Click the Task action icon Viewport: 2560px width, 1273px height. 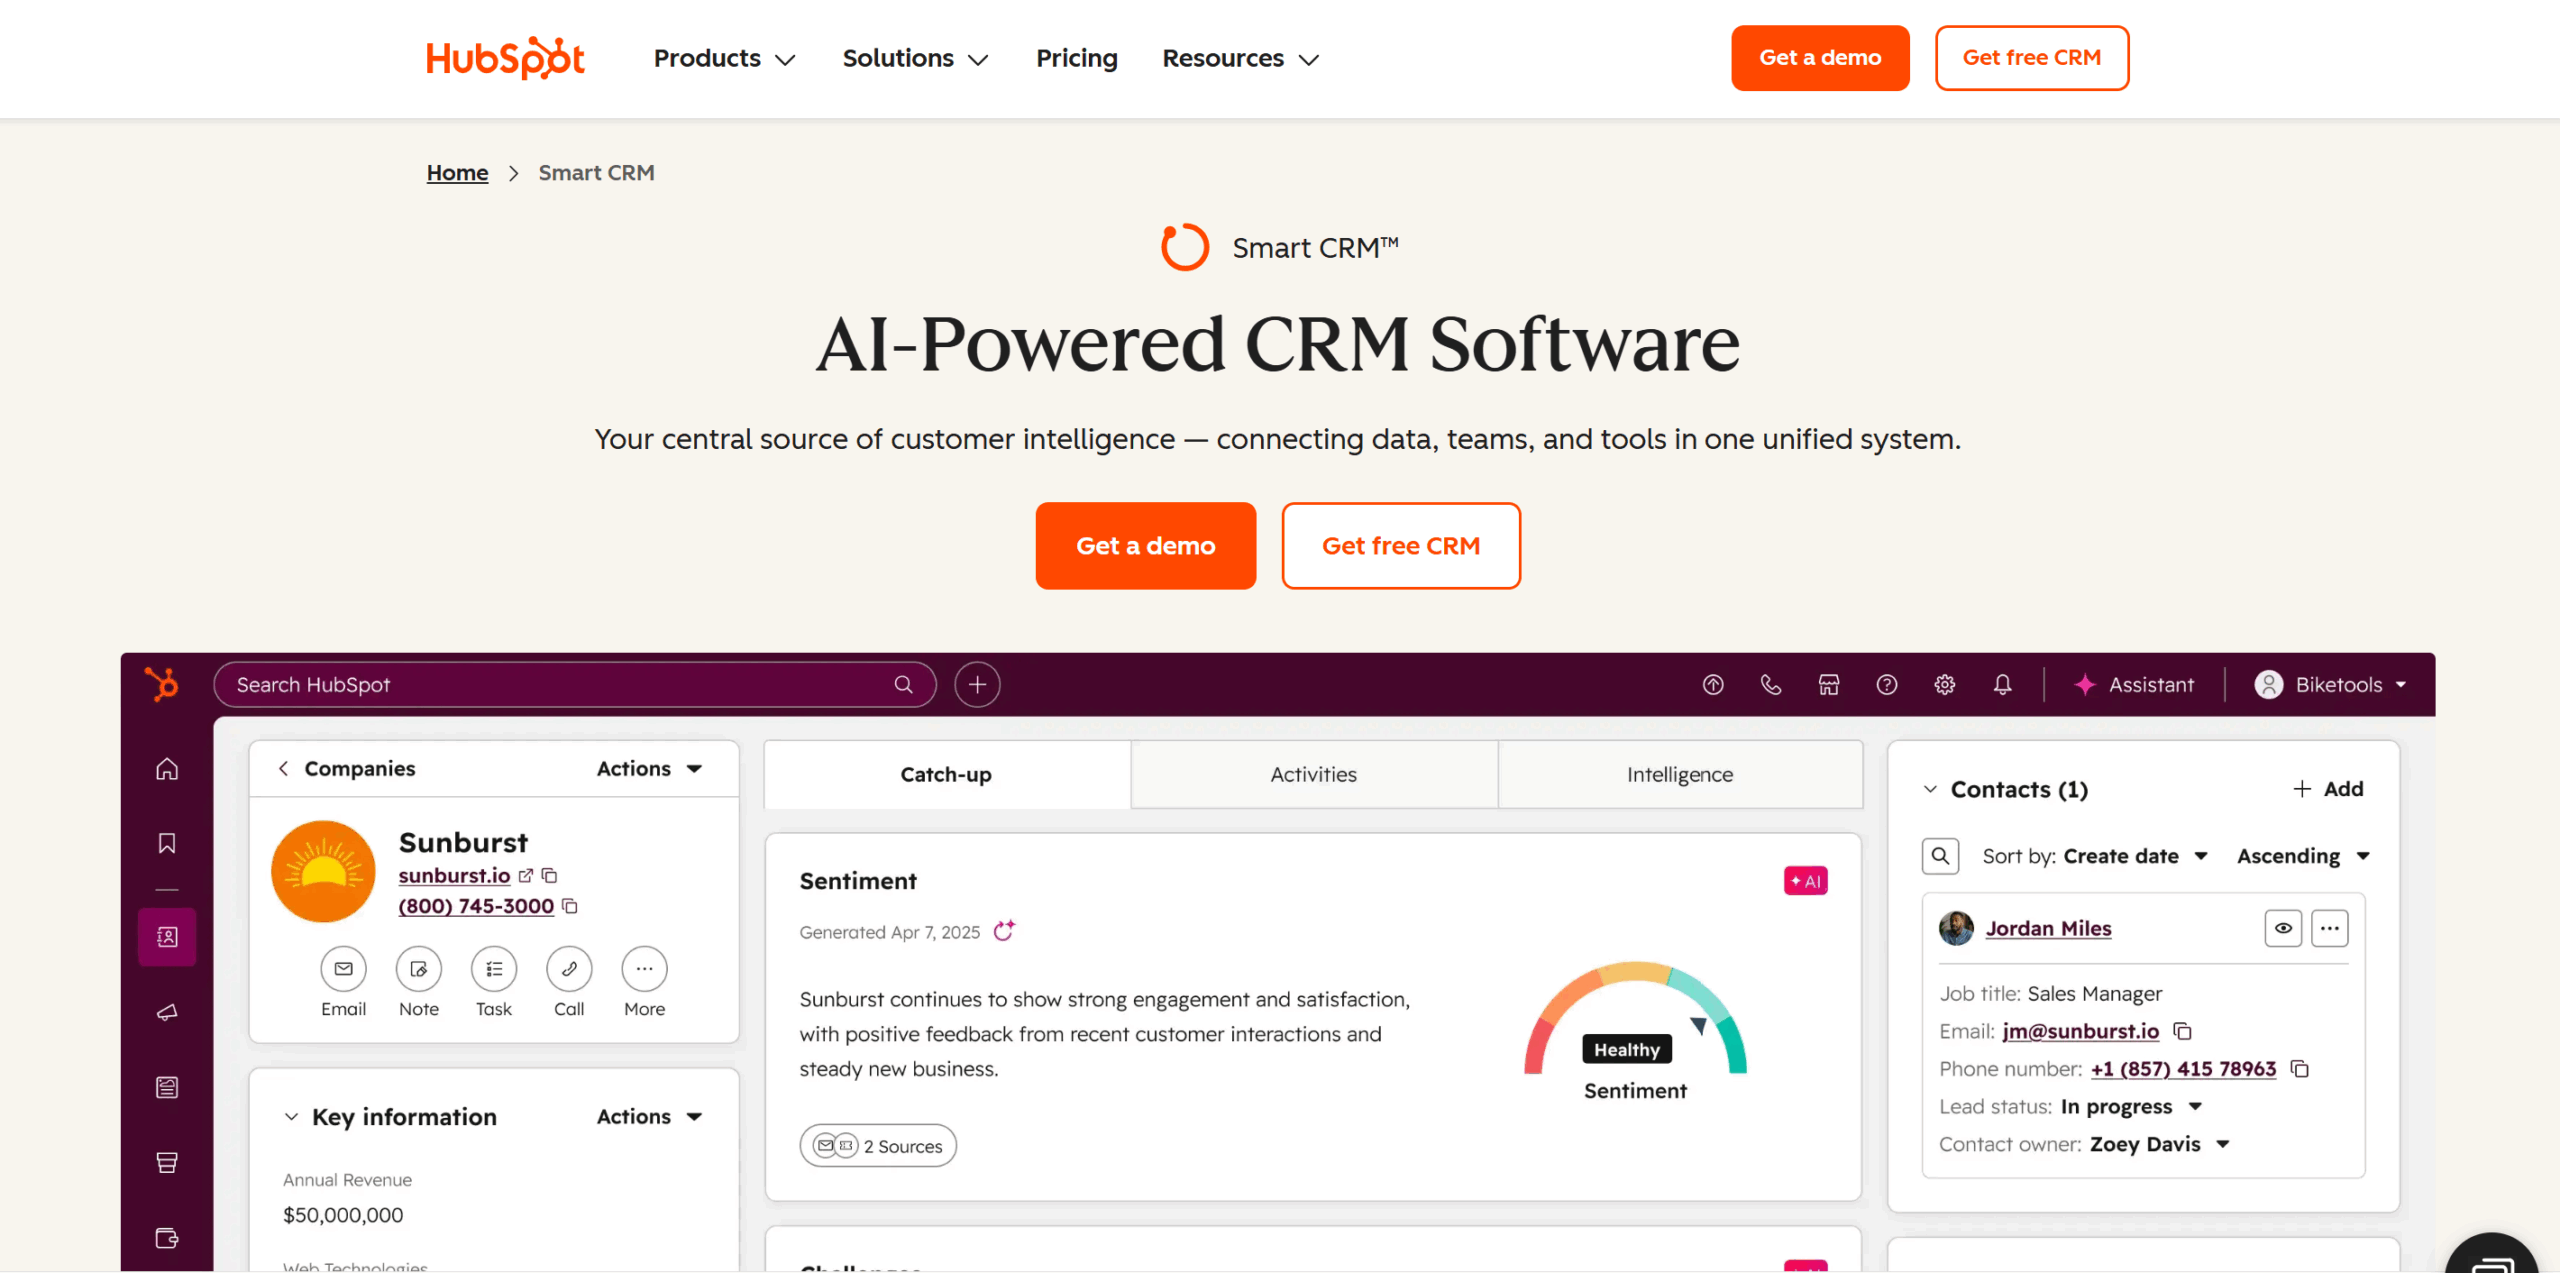[494, 969]
